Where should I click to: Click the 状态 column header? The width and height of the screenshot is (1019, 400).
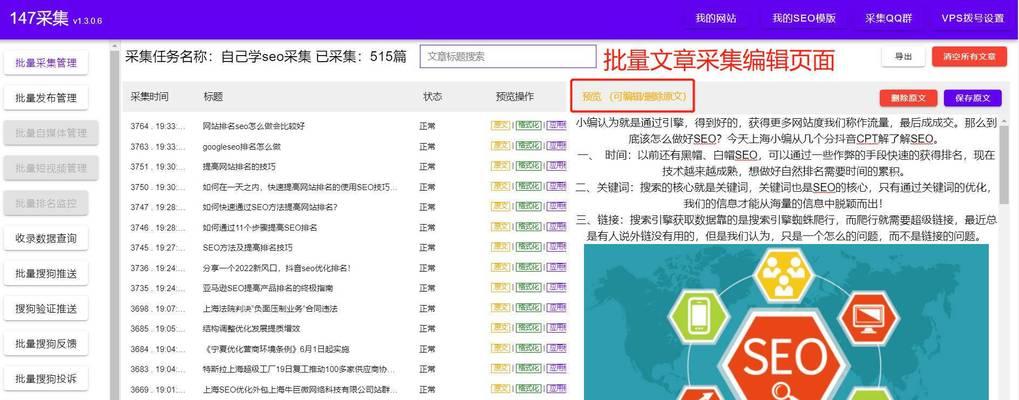coord(432,97)
